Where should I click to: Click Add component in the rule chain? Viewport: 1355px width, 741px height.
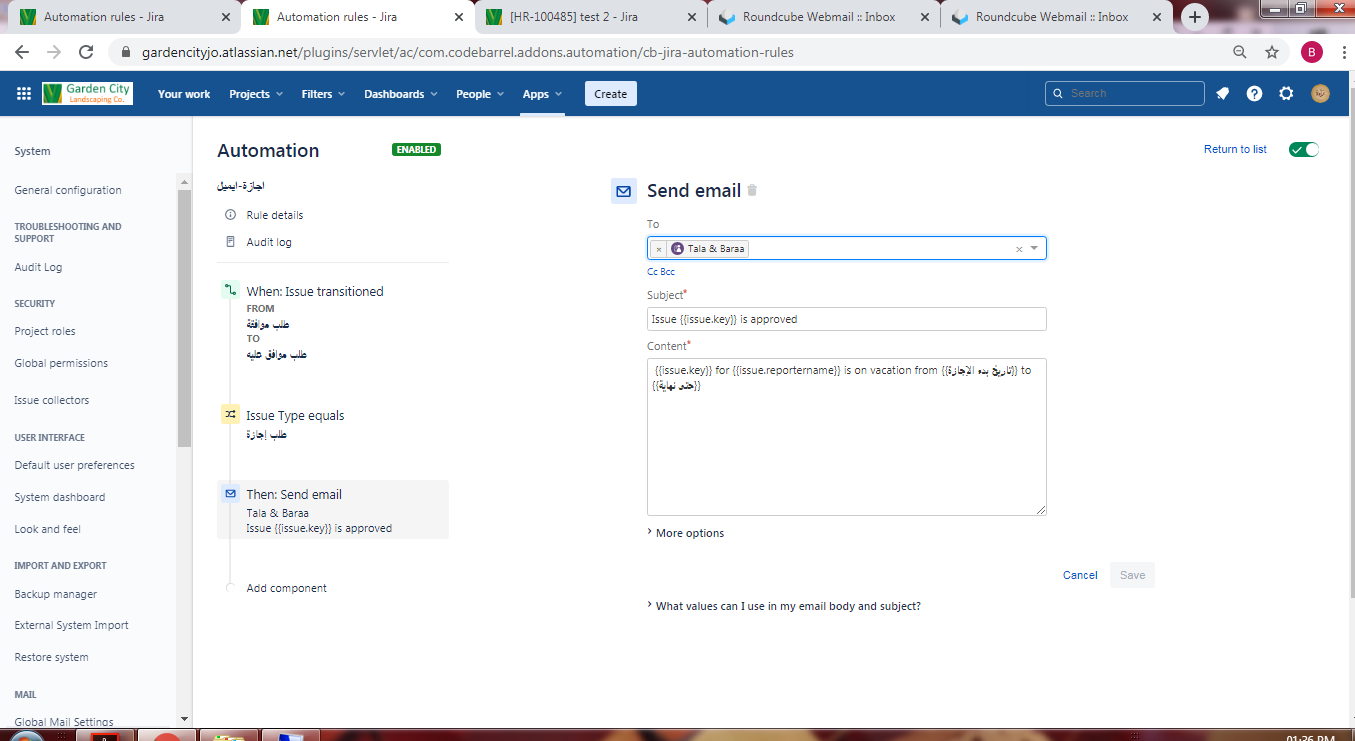point(286,588)
